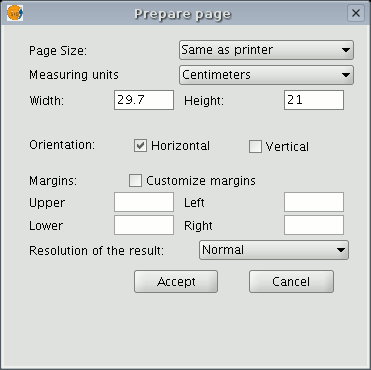Click the Prepare page title bar
The height and width of the screenshot is (370, 371).
183,13
